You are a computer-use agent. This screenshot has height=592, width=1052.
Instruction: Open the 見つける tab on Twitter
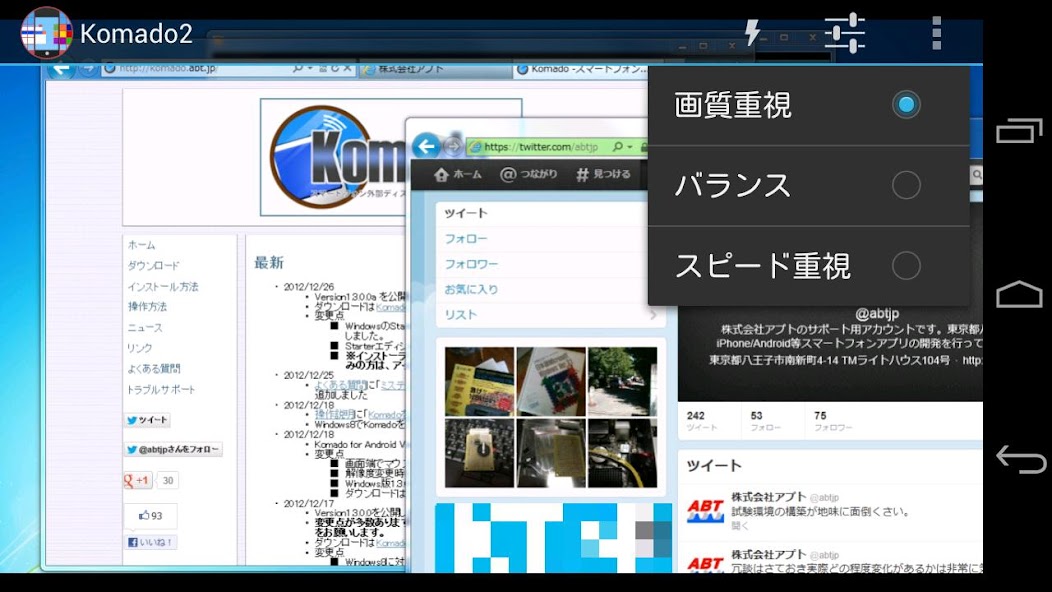tap(604, 175)
